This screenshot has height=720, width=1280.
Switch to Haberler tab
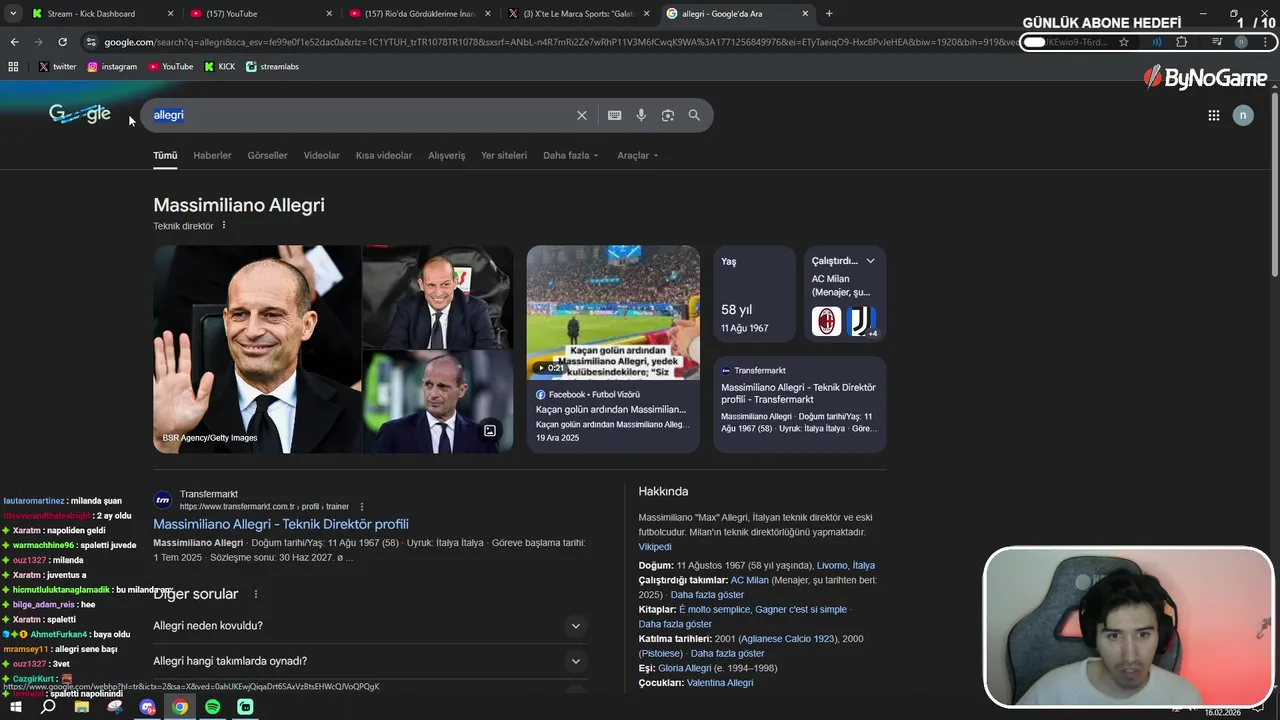pyautogui.click(x=212, y=156)
